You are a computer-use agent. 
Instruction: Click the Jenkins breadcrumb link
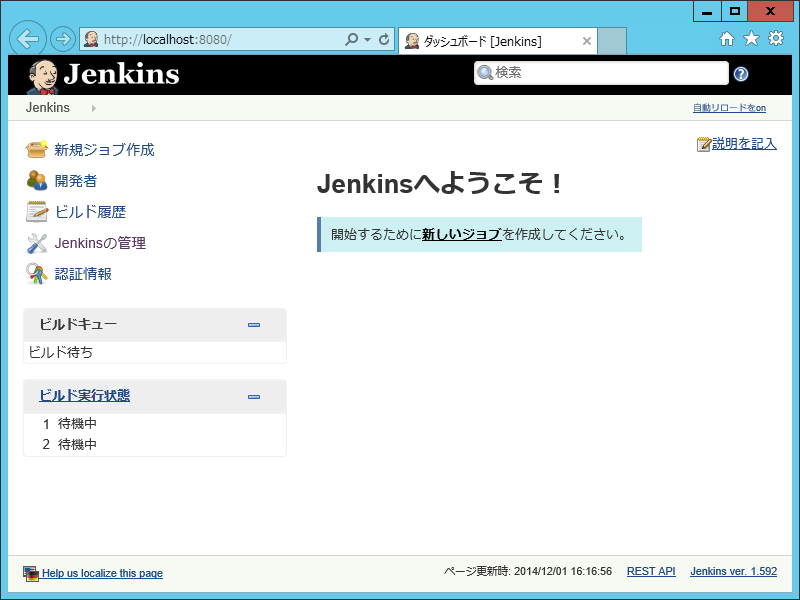[x=47, y=108]
